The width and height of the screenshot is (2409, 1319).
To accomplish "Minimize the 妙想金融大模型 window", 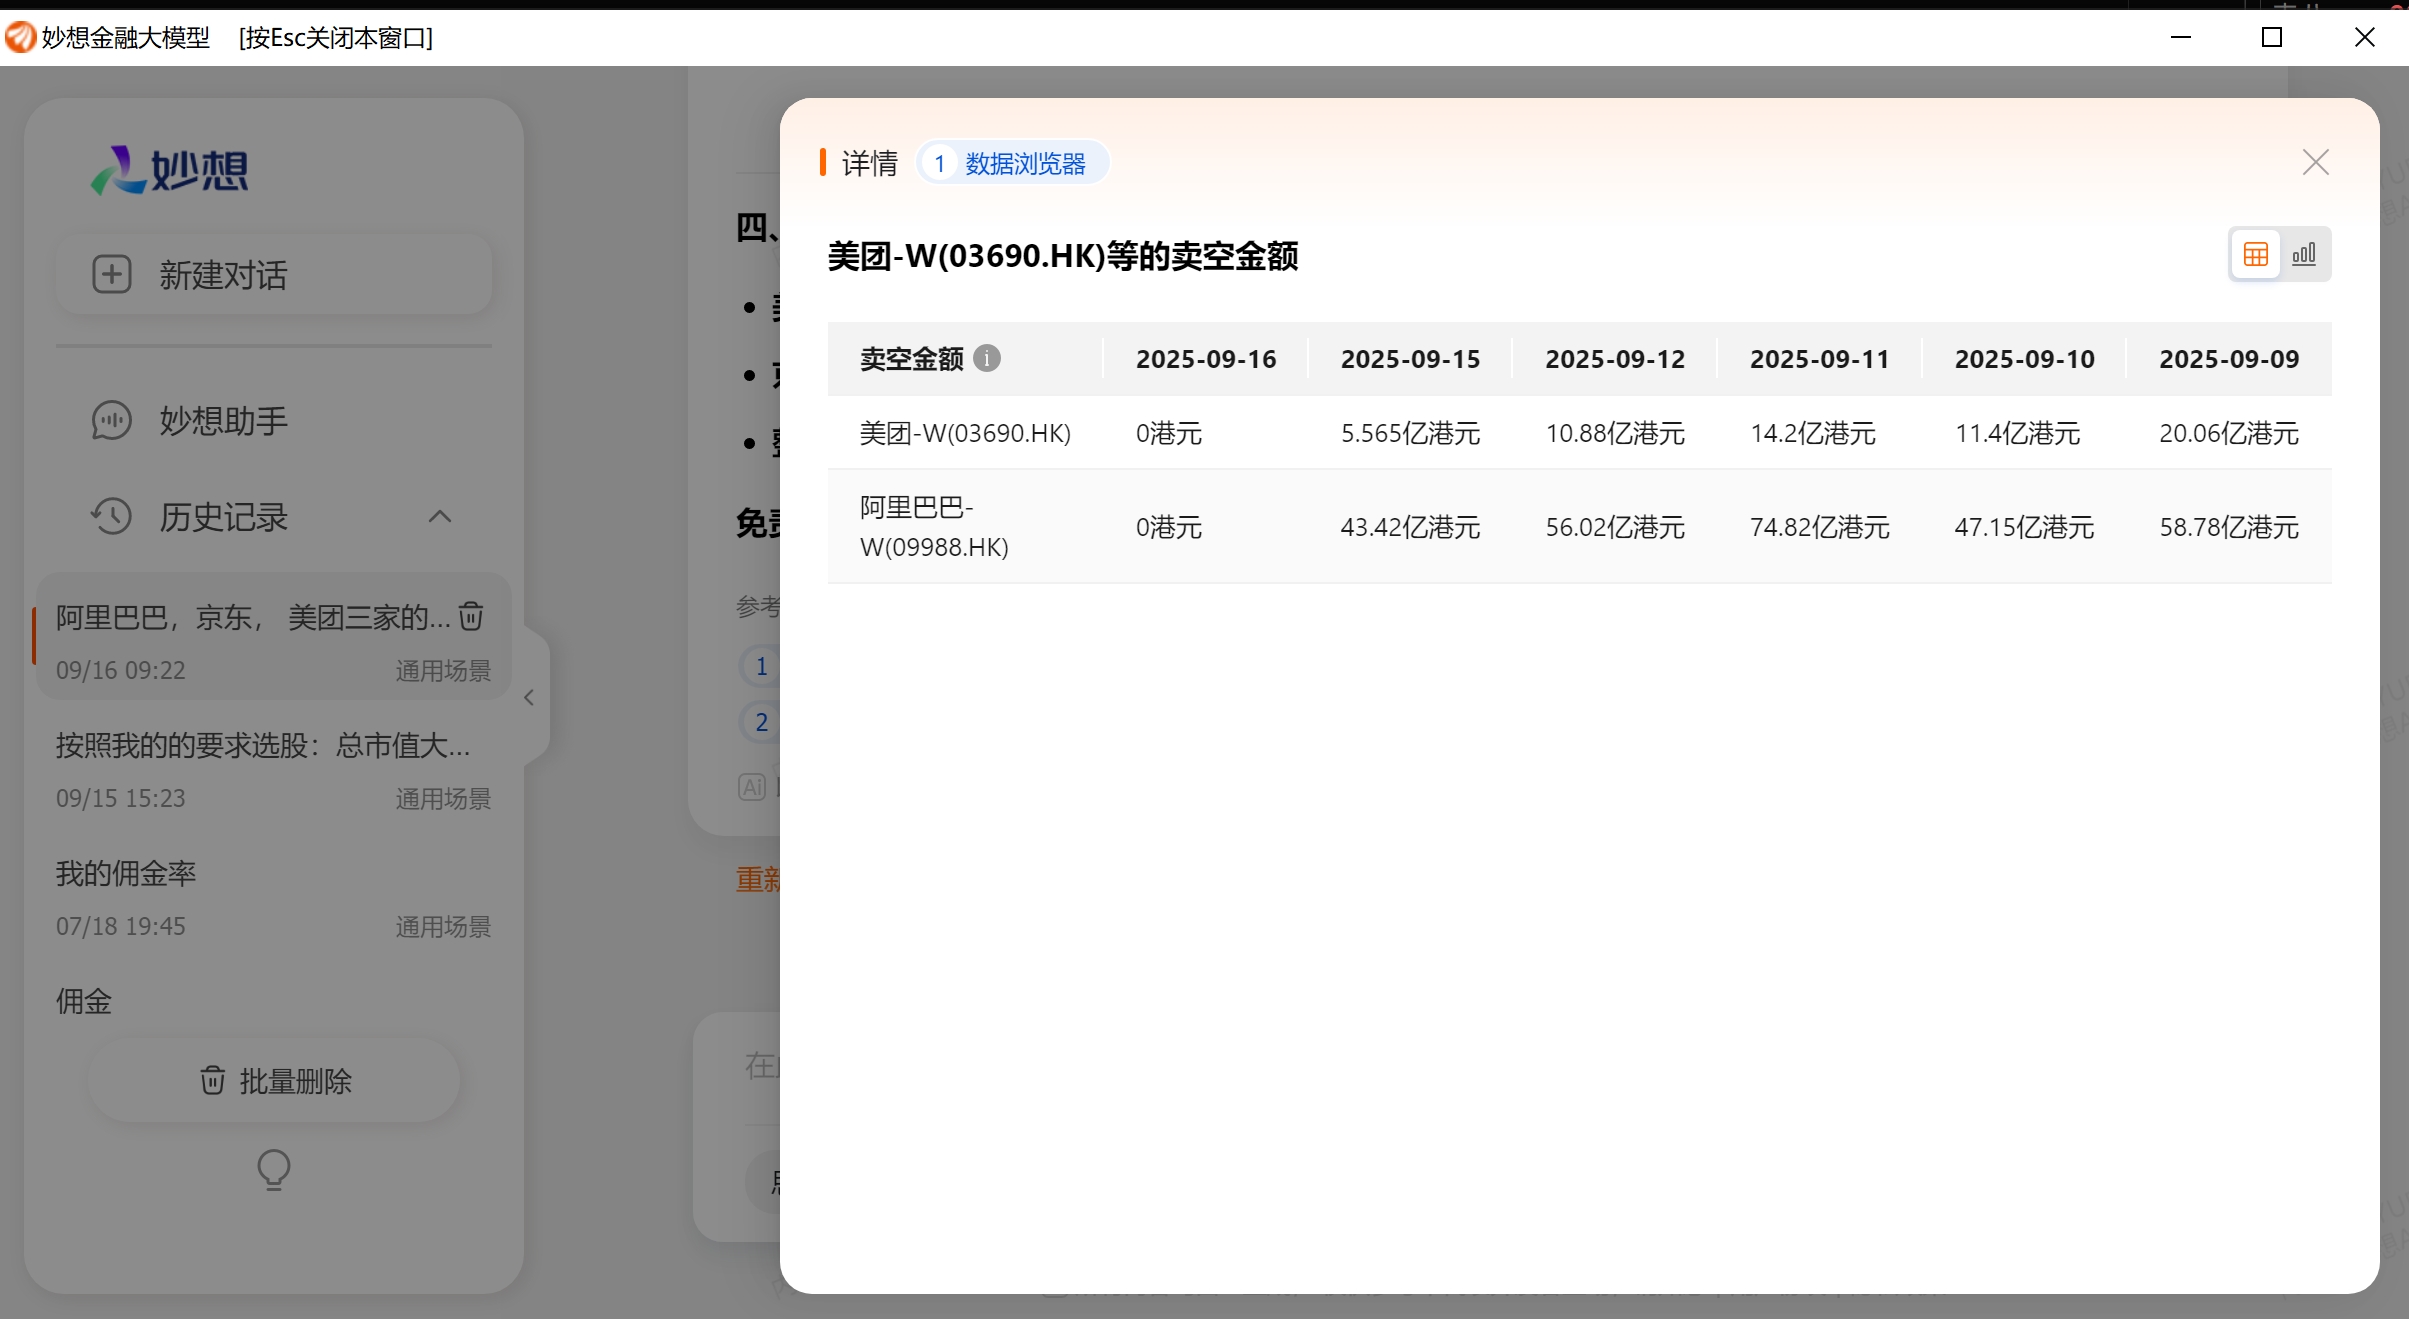I will (2181, 37).
